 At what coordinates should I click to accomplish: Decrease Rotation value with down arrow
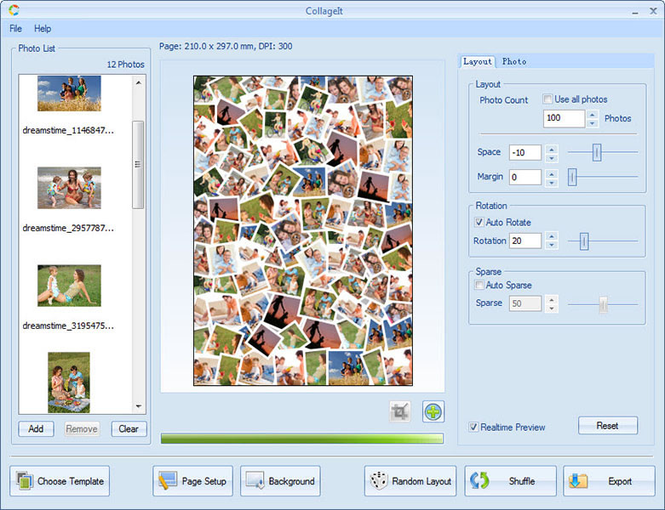tap(551, 245)
